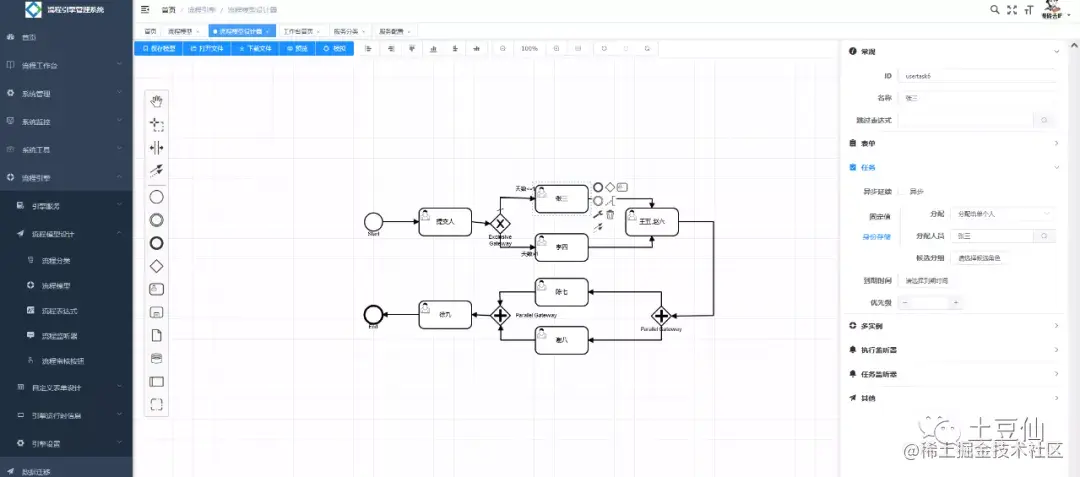Screen dimensions: 1080x477
Task: Expand the 表单 section
Action: point(955,143)
